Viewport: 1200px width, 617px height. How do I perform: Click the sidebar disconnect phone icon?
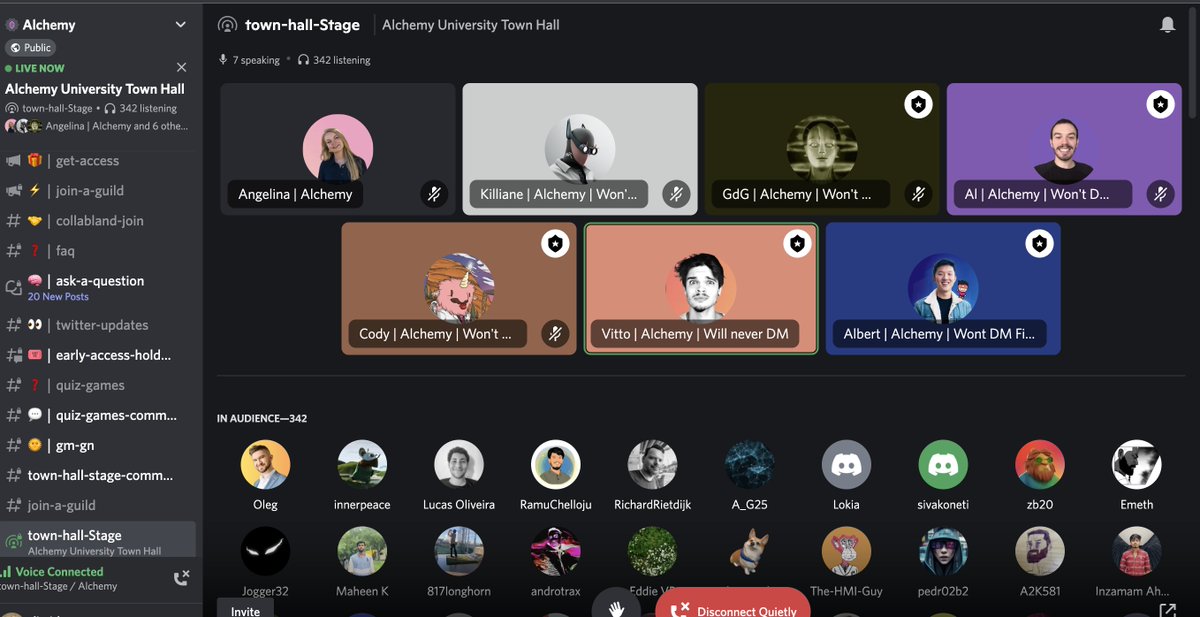pos(182,577)
